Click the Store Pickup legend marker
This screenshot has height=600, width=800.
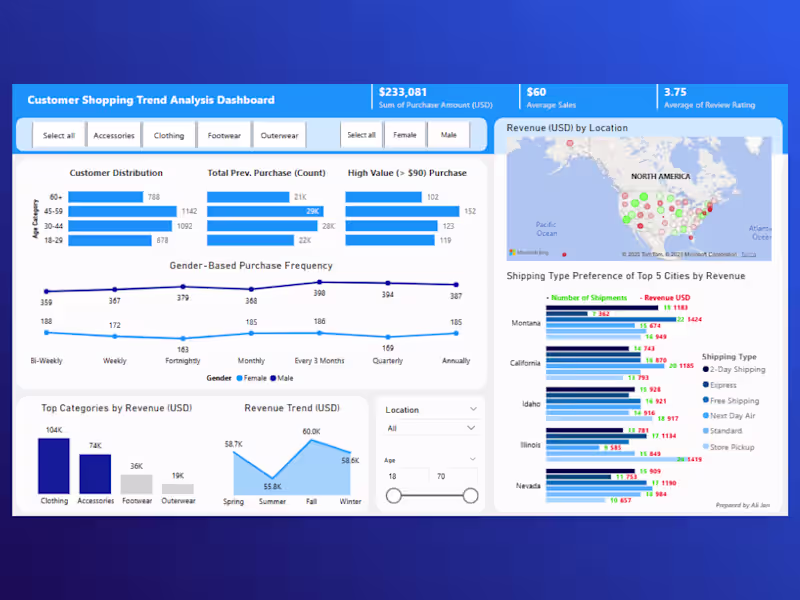click(x=706, y=446)
